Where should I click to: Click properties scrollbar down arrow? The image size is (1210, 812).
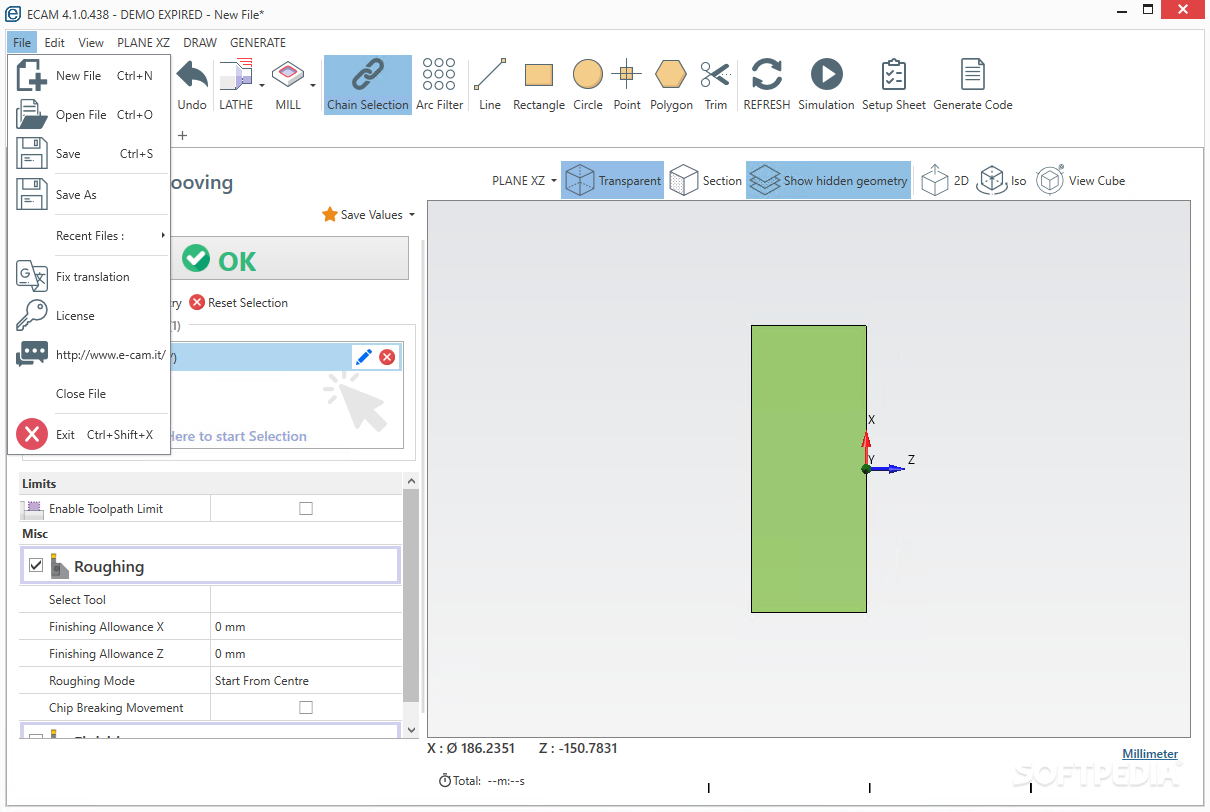[x=411, y=732]
